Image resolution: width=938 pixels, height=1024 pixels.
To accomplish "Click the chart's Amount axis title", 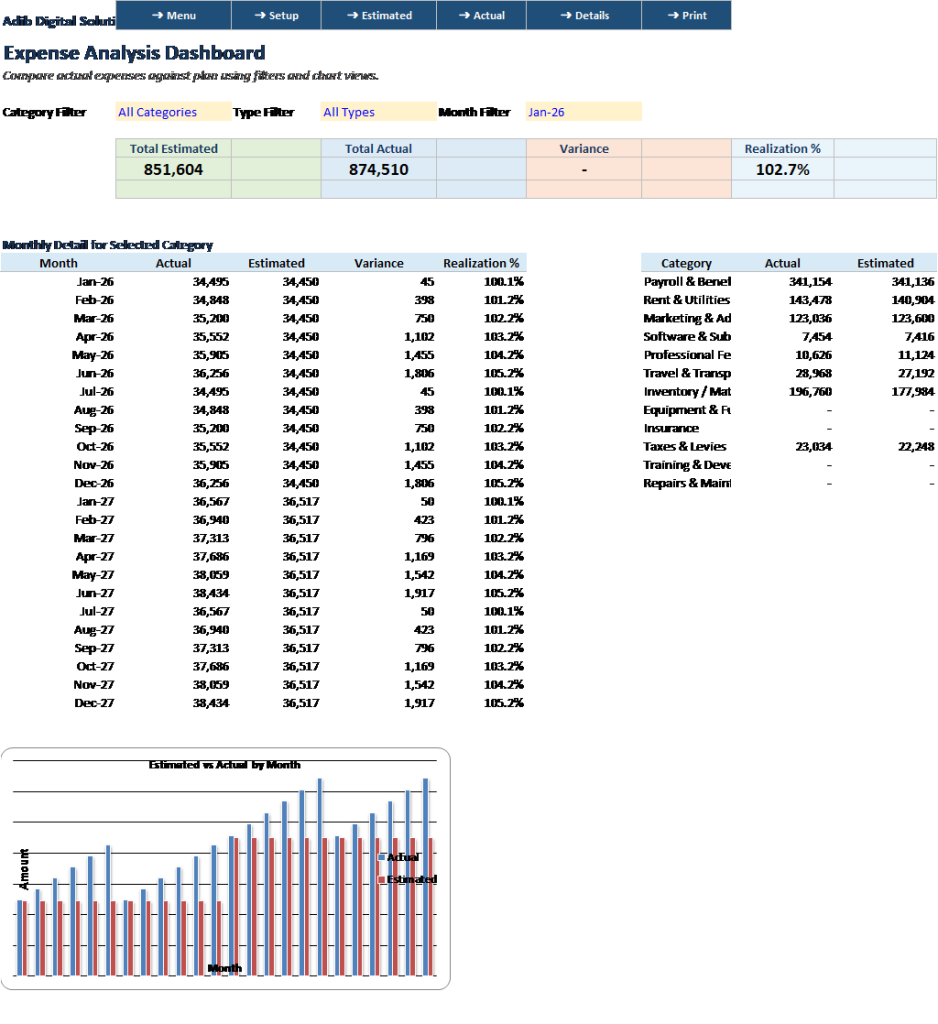I will [x=24, y=869].
